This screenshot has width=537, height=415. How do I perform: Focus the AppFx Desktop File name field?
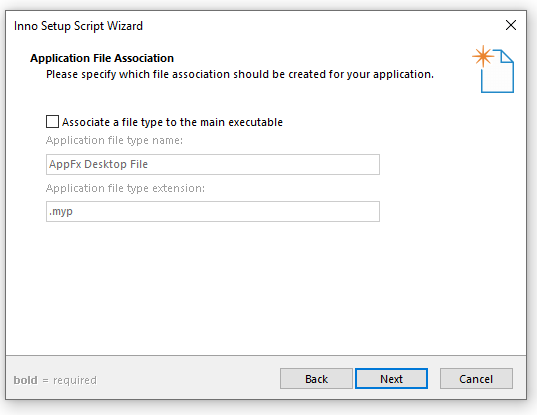(213, 164)
